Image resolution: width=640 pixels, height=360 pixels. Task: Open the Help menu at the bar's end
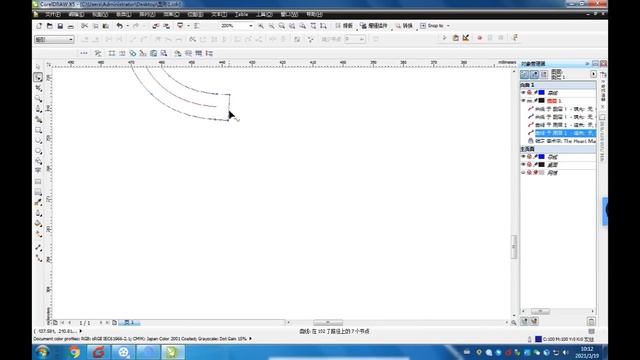(314, 14)
